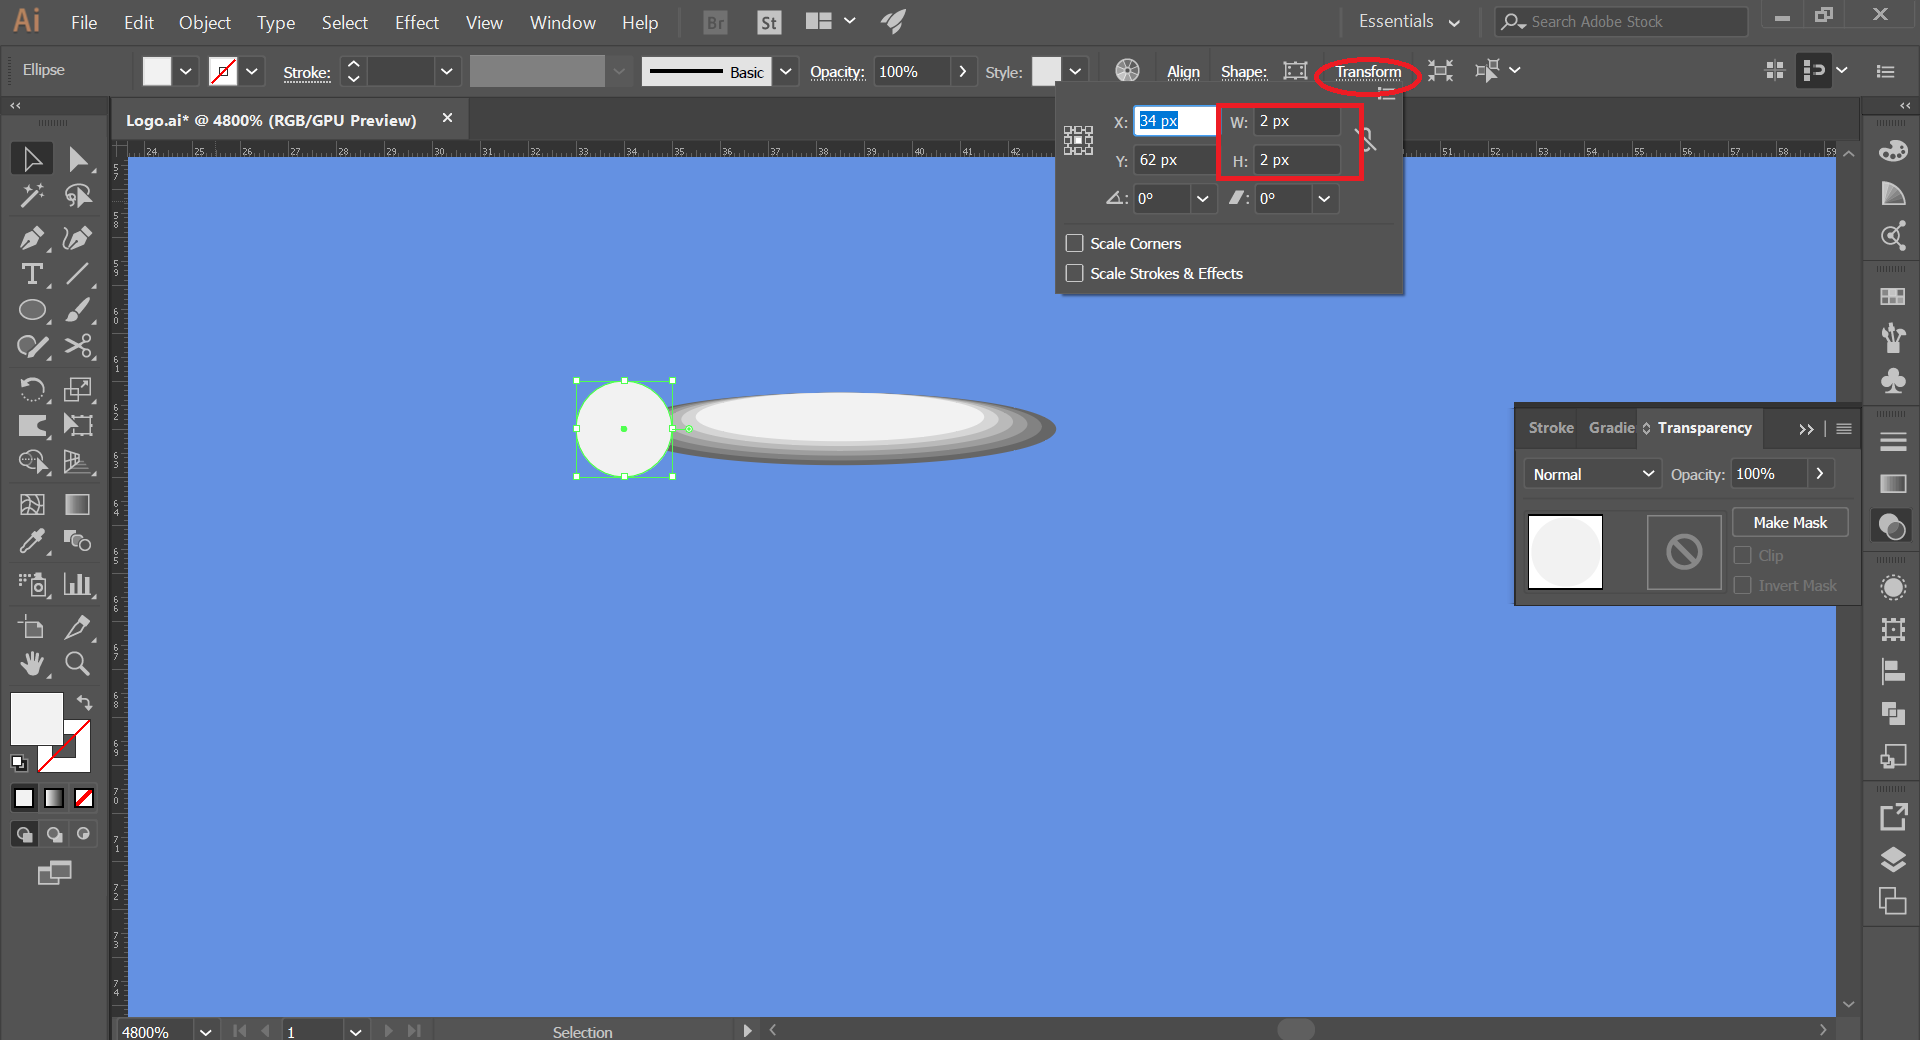Switch to the Gradient panel tab

1610,427
